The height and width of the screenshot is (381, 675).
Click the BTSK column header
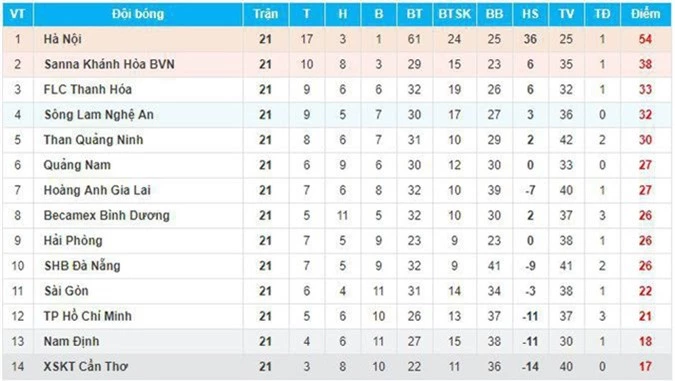pyautogui.click(x=455, y=14)
